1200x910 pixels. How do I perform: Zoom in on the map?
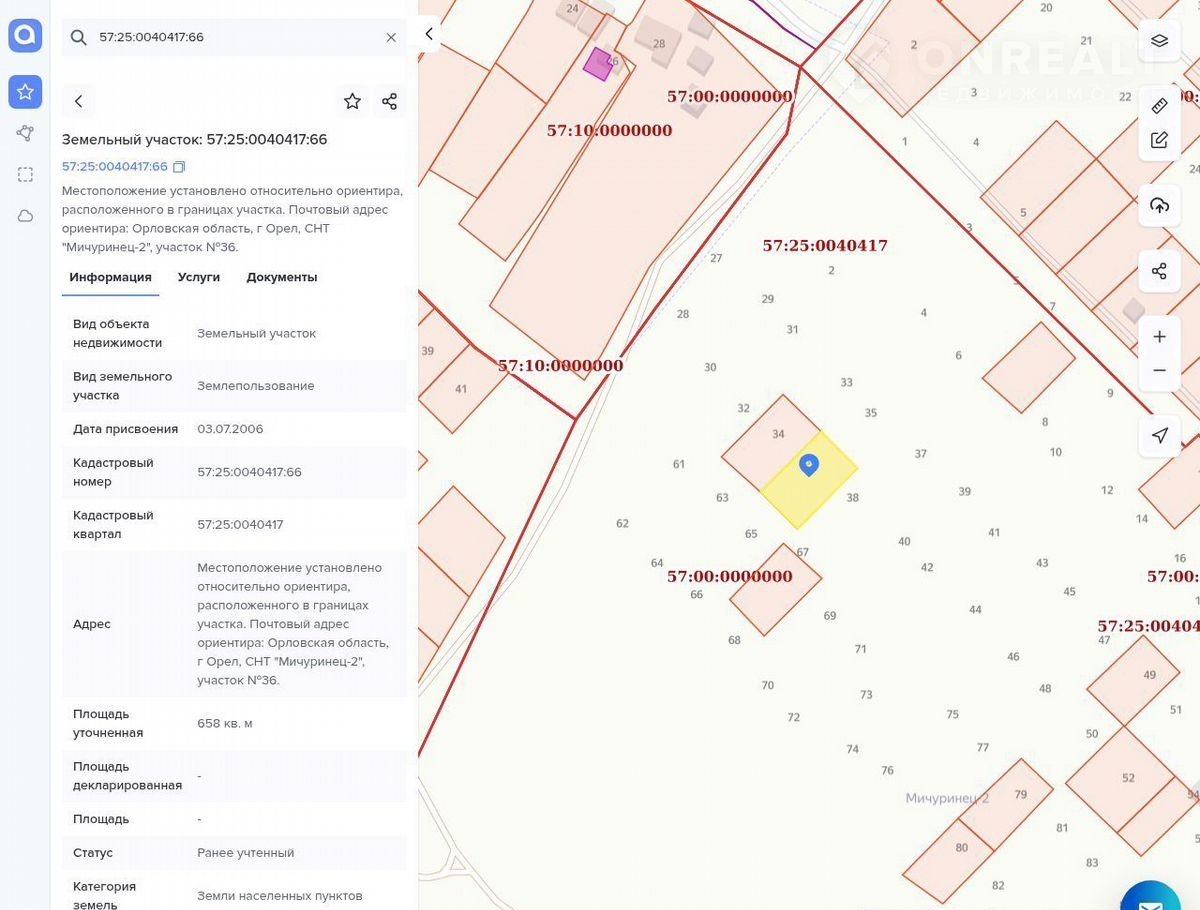tap(1159, 337)
